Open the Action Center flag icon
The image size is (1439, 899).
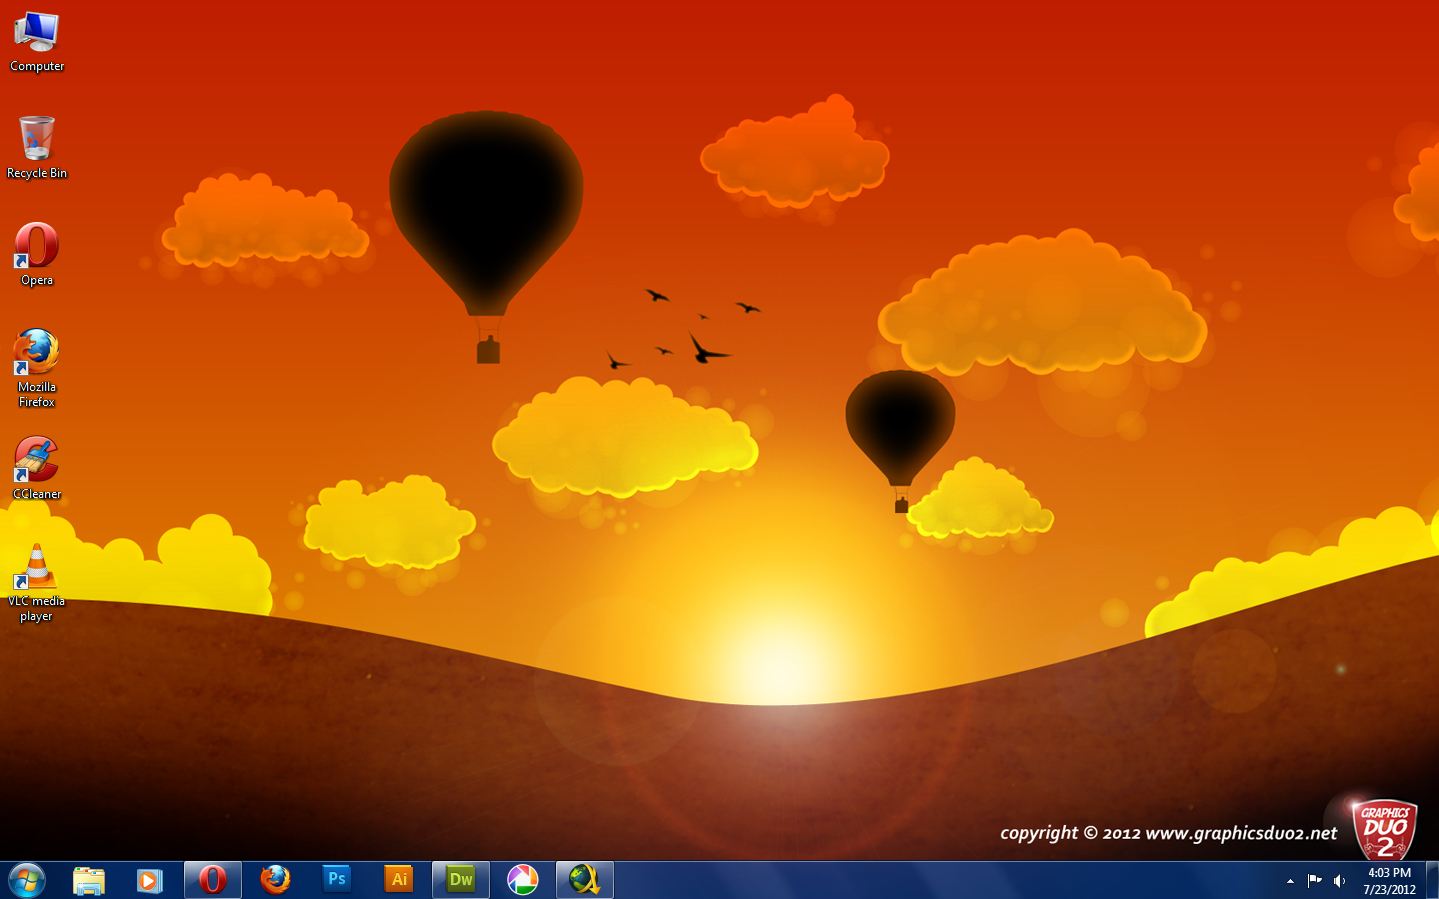click(x=1315, y=881)
